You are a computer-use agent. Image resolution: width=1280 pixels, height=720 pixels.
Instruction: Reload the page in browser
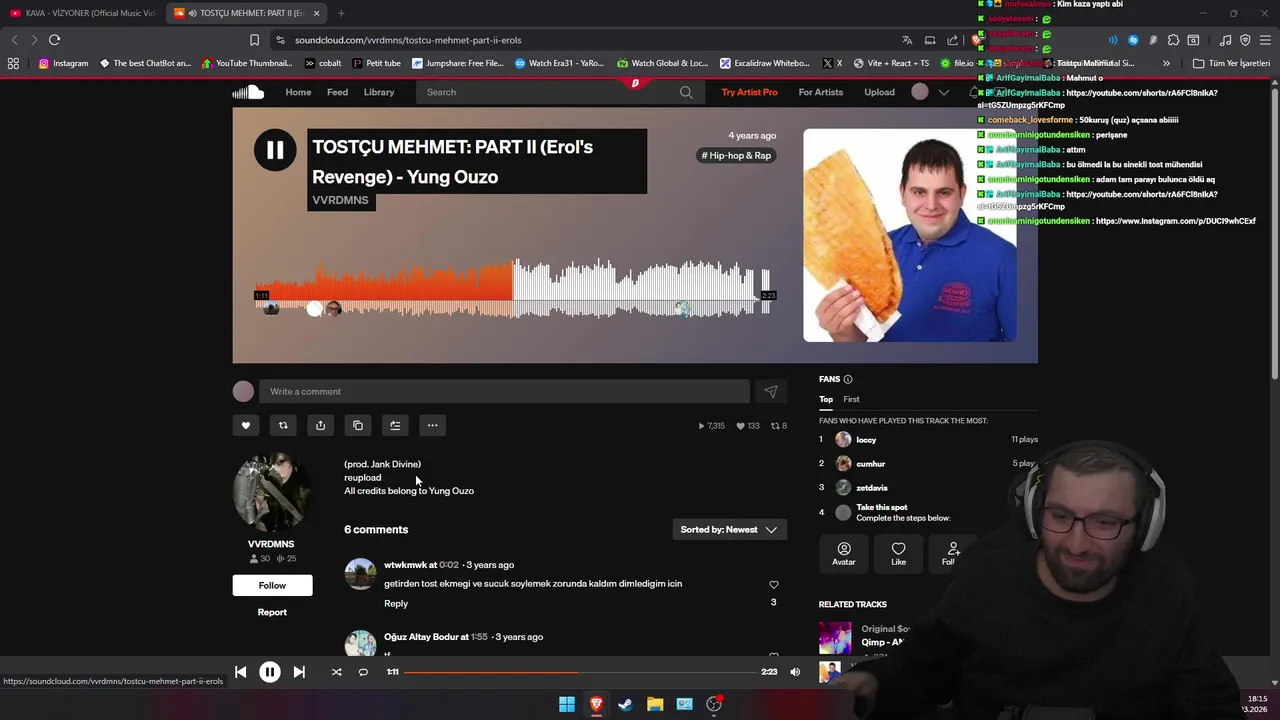pos(54,40)
